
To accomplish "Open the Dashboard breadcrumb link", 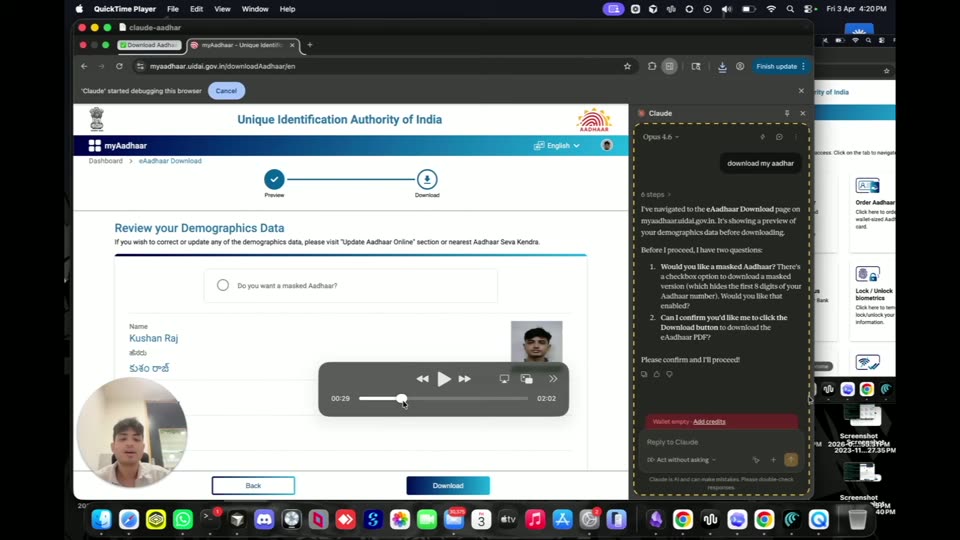I will pos(105,161).
